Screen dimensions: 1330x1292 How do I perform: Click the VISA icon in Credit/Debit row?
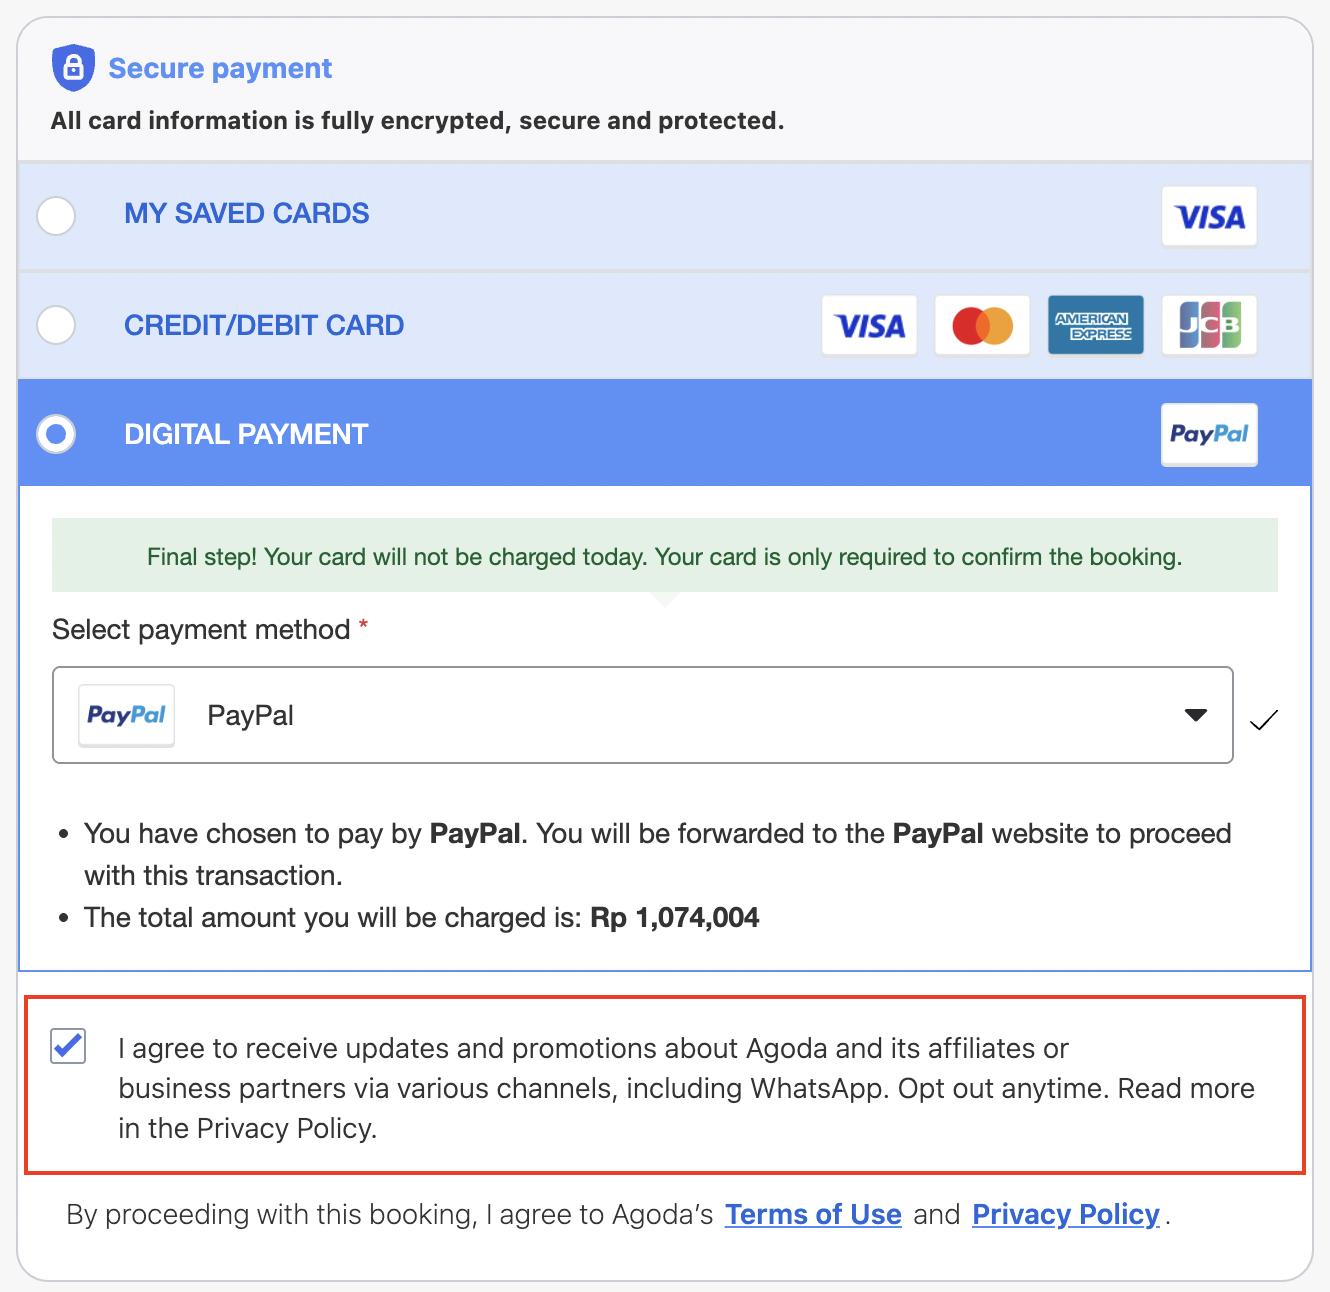[x=869, y=324]
